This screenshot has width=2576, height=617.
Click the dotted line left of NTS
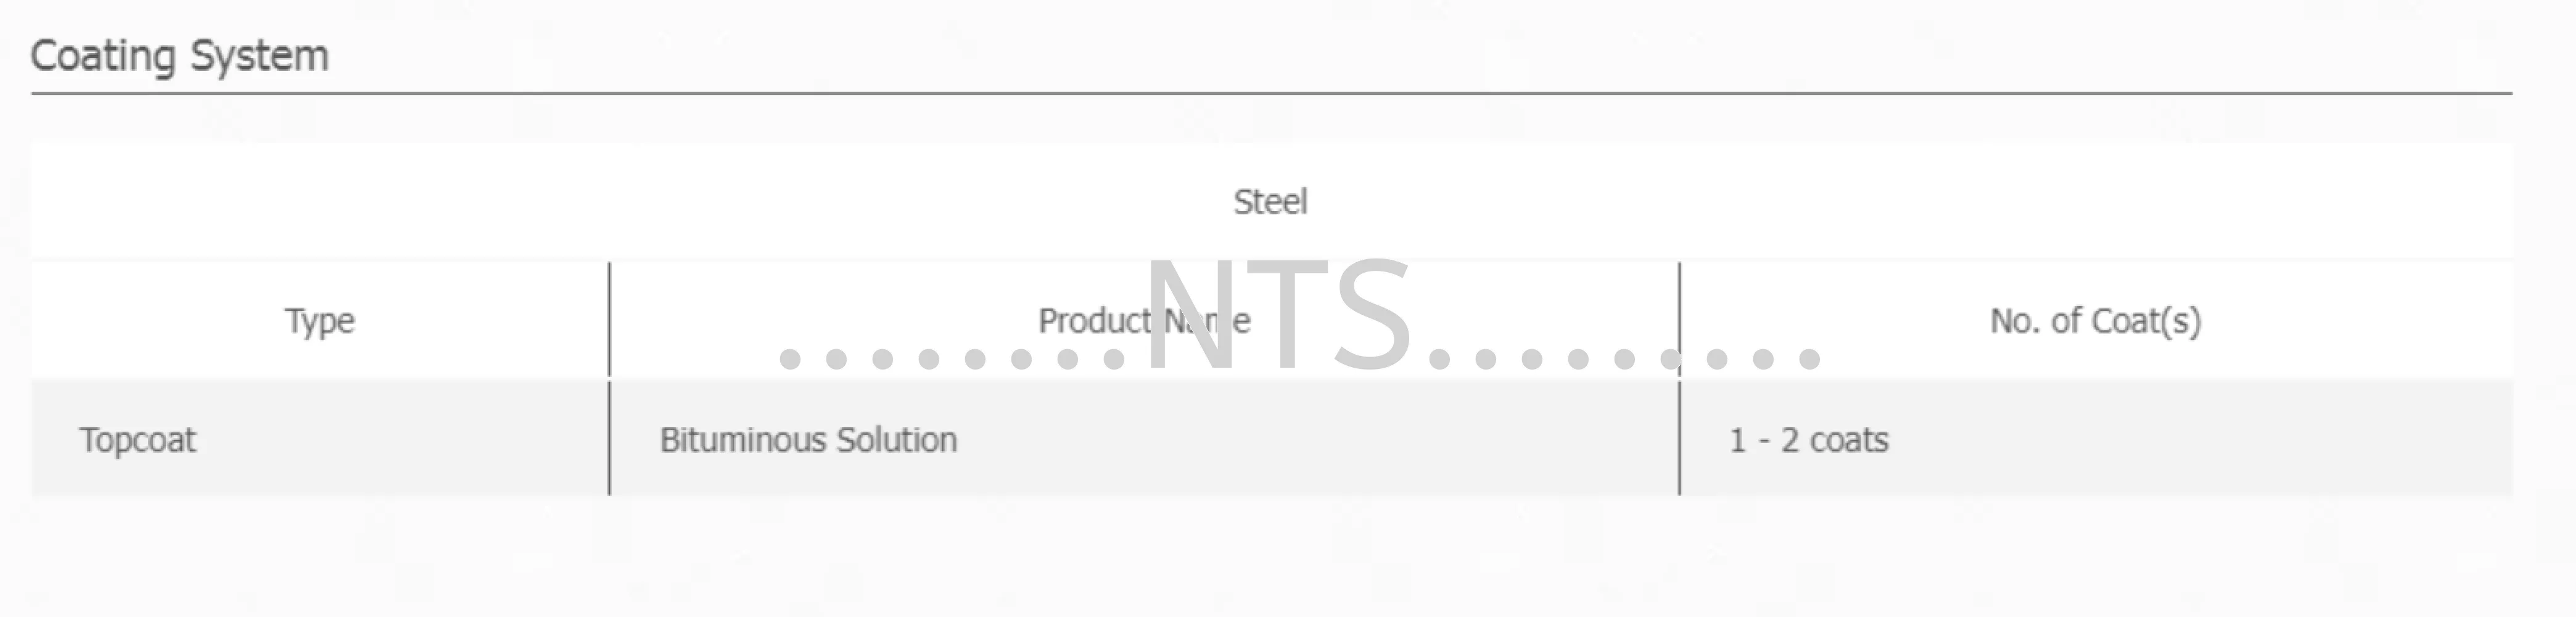coord(952,359)
